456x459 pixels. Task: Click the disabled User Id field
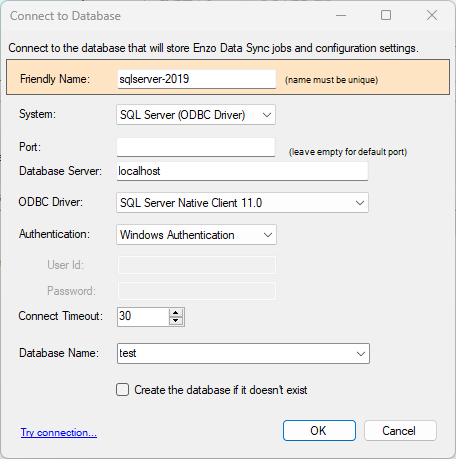coord(197,265)
